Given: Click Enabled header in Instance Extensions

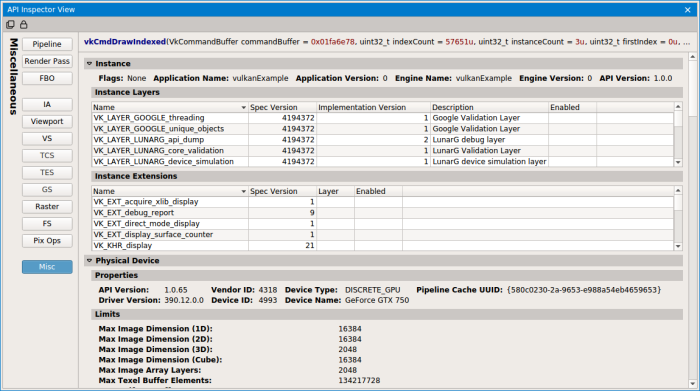Looking at the screenshot, I should click(378, 191).
